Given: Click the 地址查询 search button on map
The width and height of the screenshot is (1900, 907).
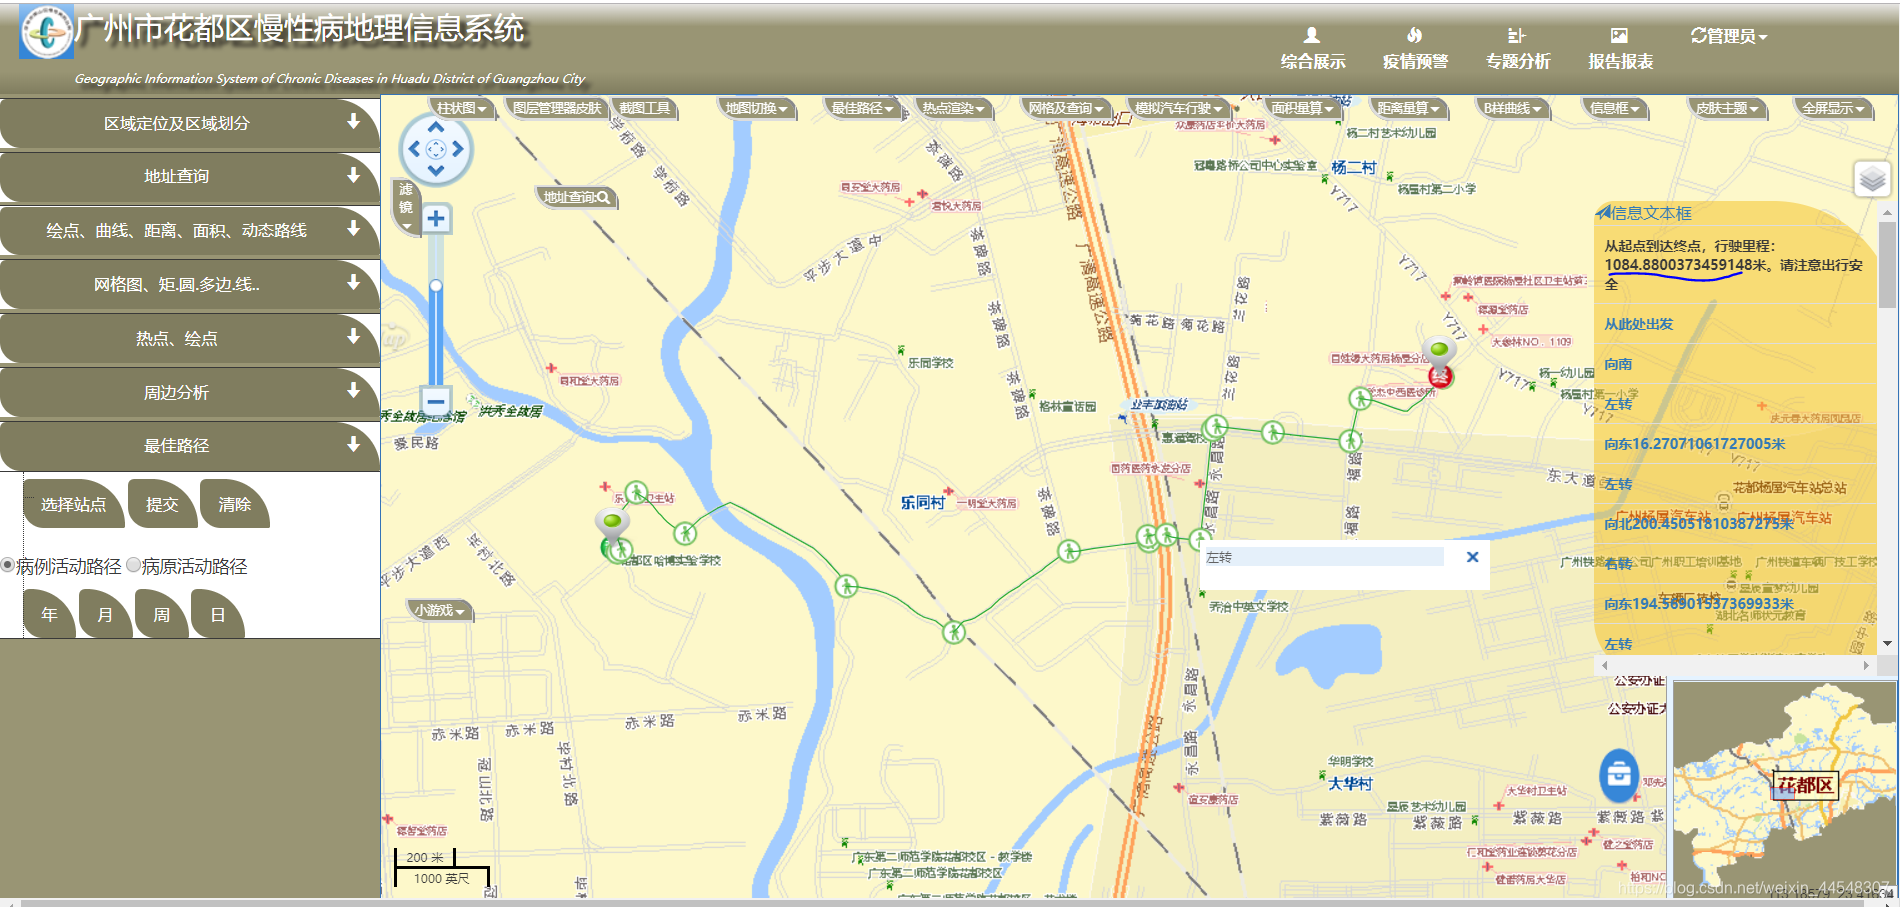Looking at the screenshot, I should (x=577, y=197).
